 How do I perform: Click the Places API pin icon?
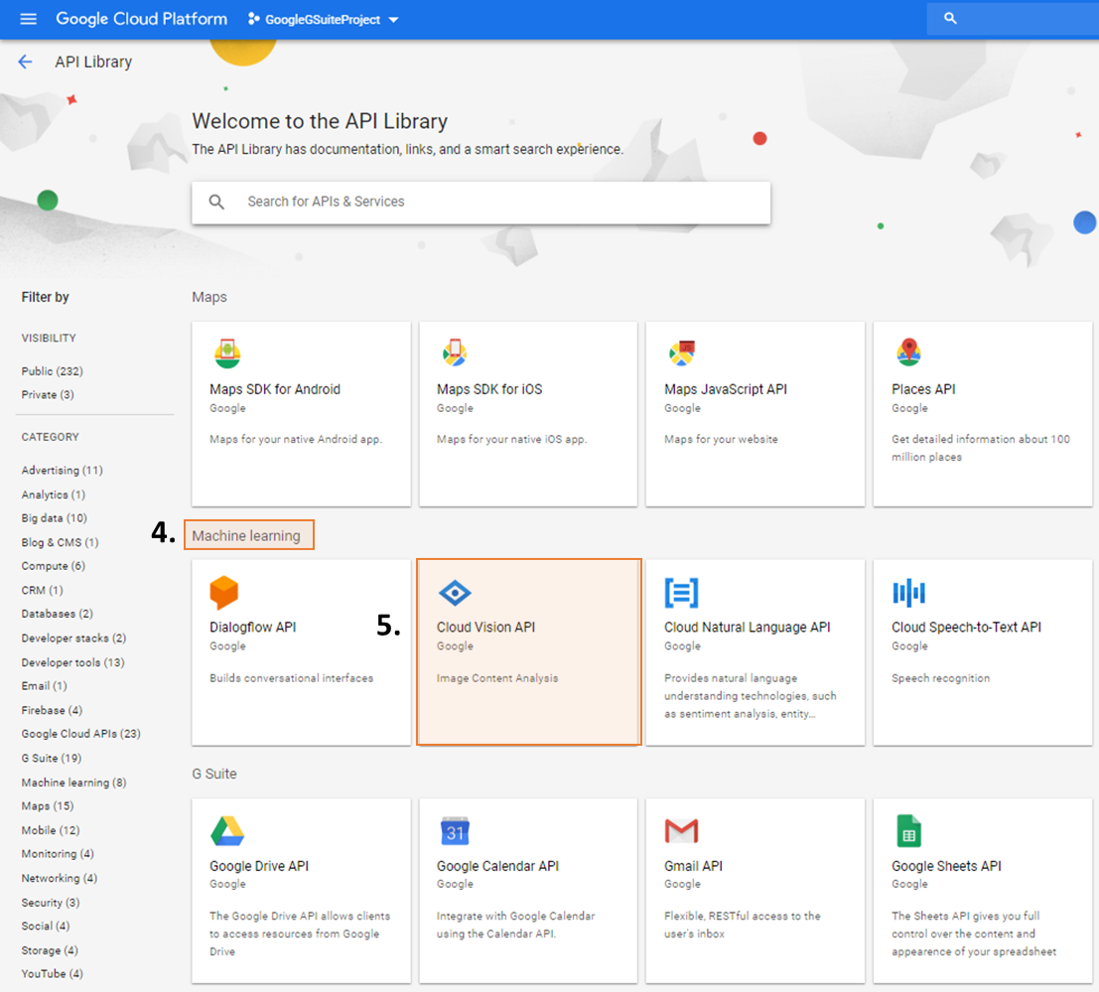pos(908,352)
